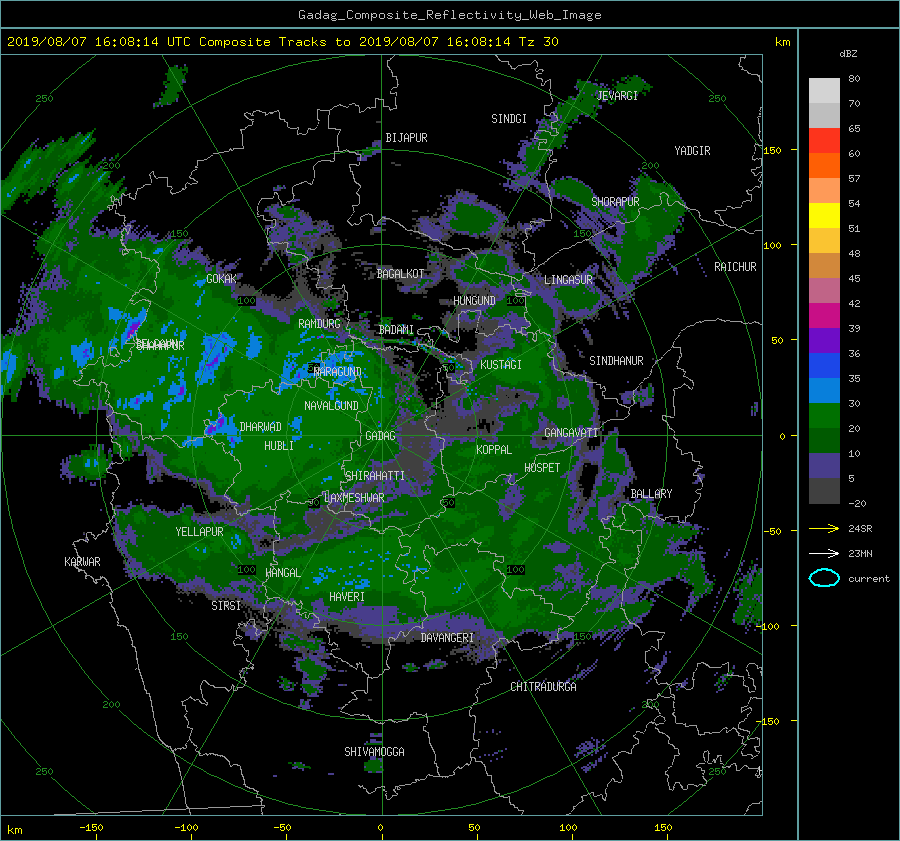Click the HANGAL city label

[x=282, y=573]
